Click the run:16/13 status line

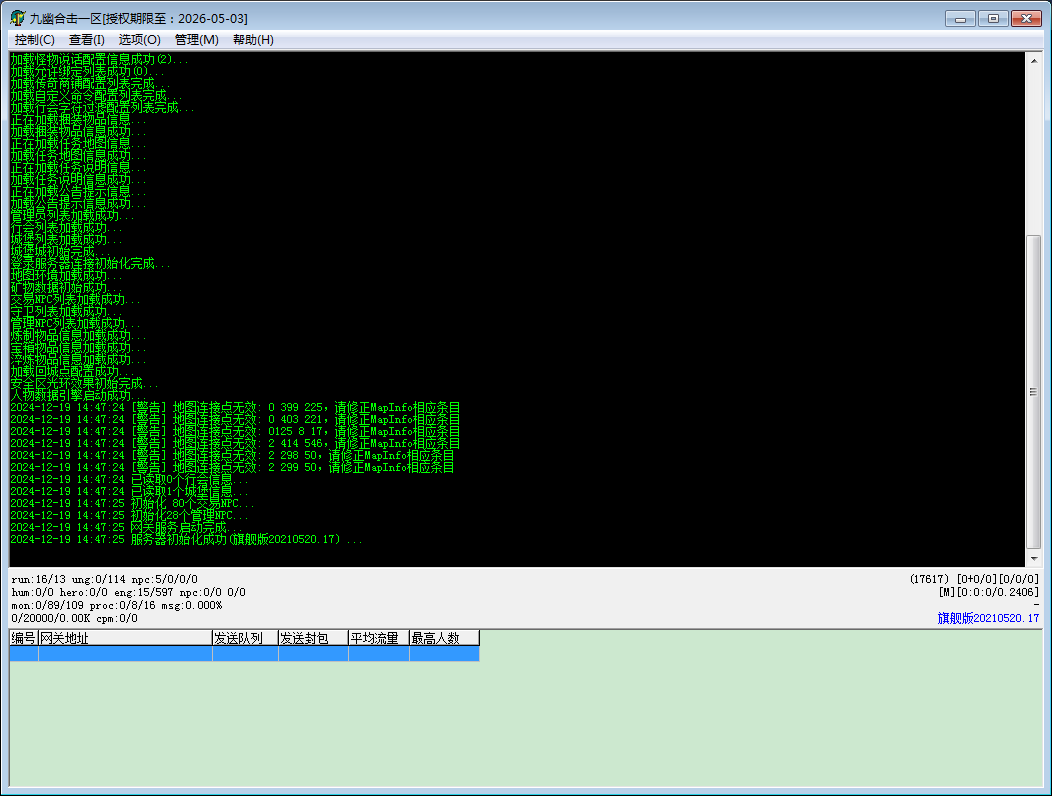pos(105,579)
